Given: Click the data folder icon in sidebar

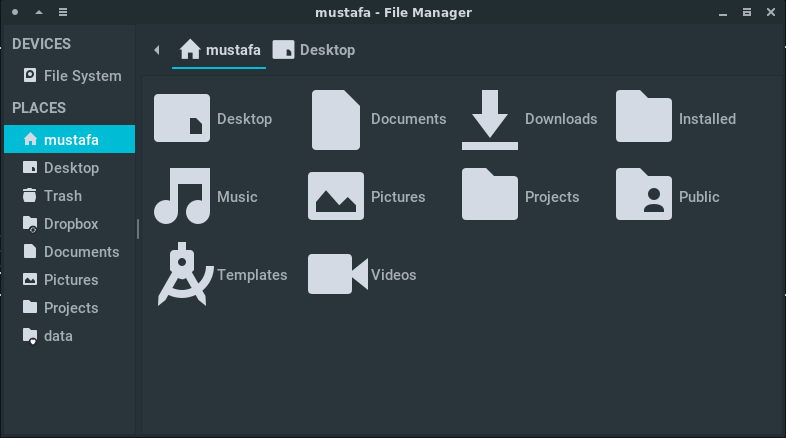Looking at the screenshot, I should coord(30,336).
